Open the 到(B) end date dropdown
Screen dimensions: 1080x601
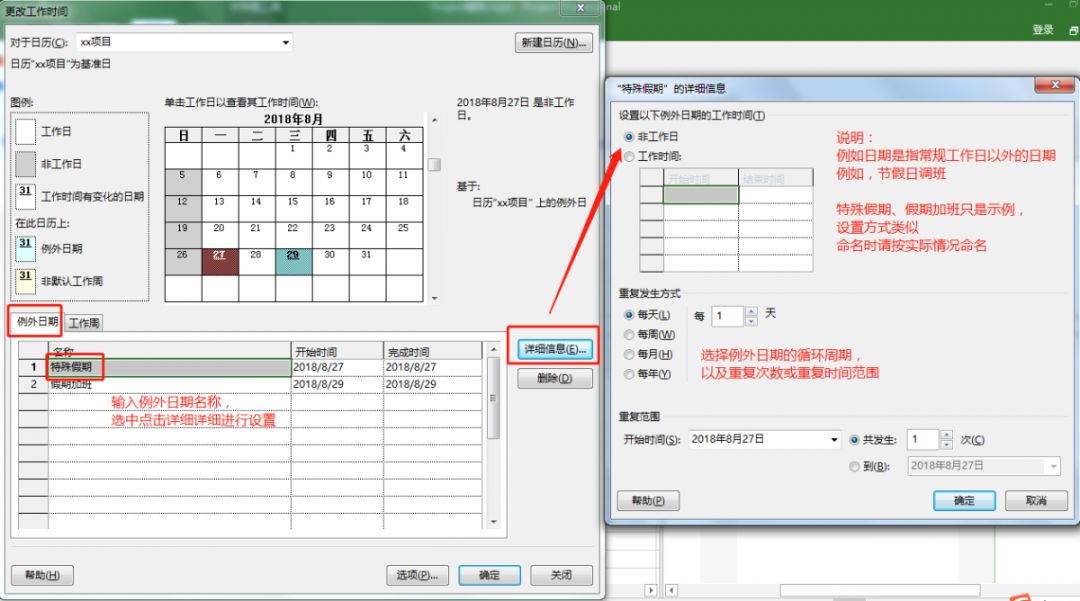tap(1053, 466)
